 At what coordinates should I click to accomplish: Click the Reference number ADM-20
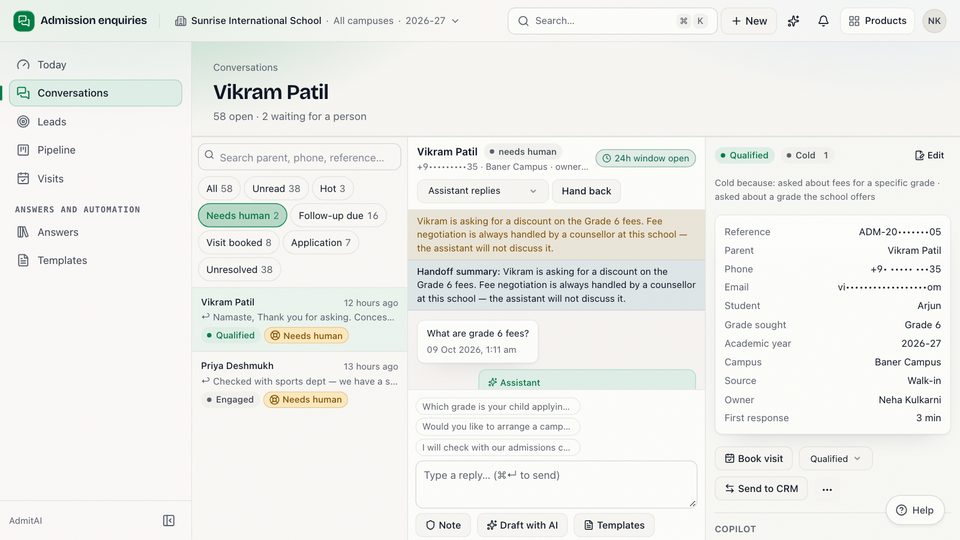click(900, 232)
